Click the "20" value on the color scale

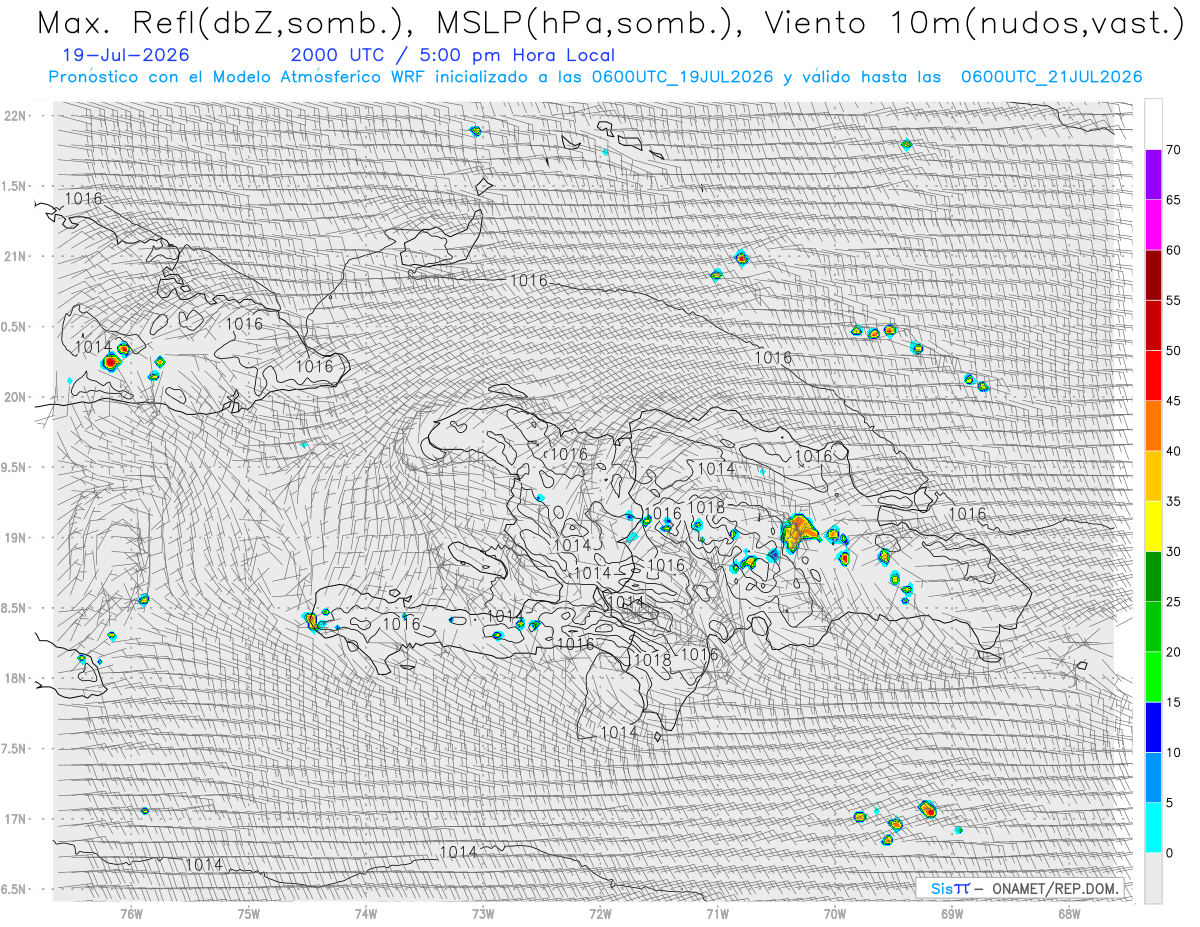[x=1175, y=652]
